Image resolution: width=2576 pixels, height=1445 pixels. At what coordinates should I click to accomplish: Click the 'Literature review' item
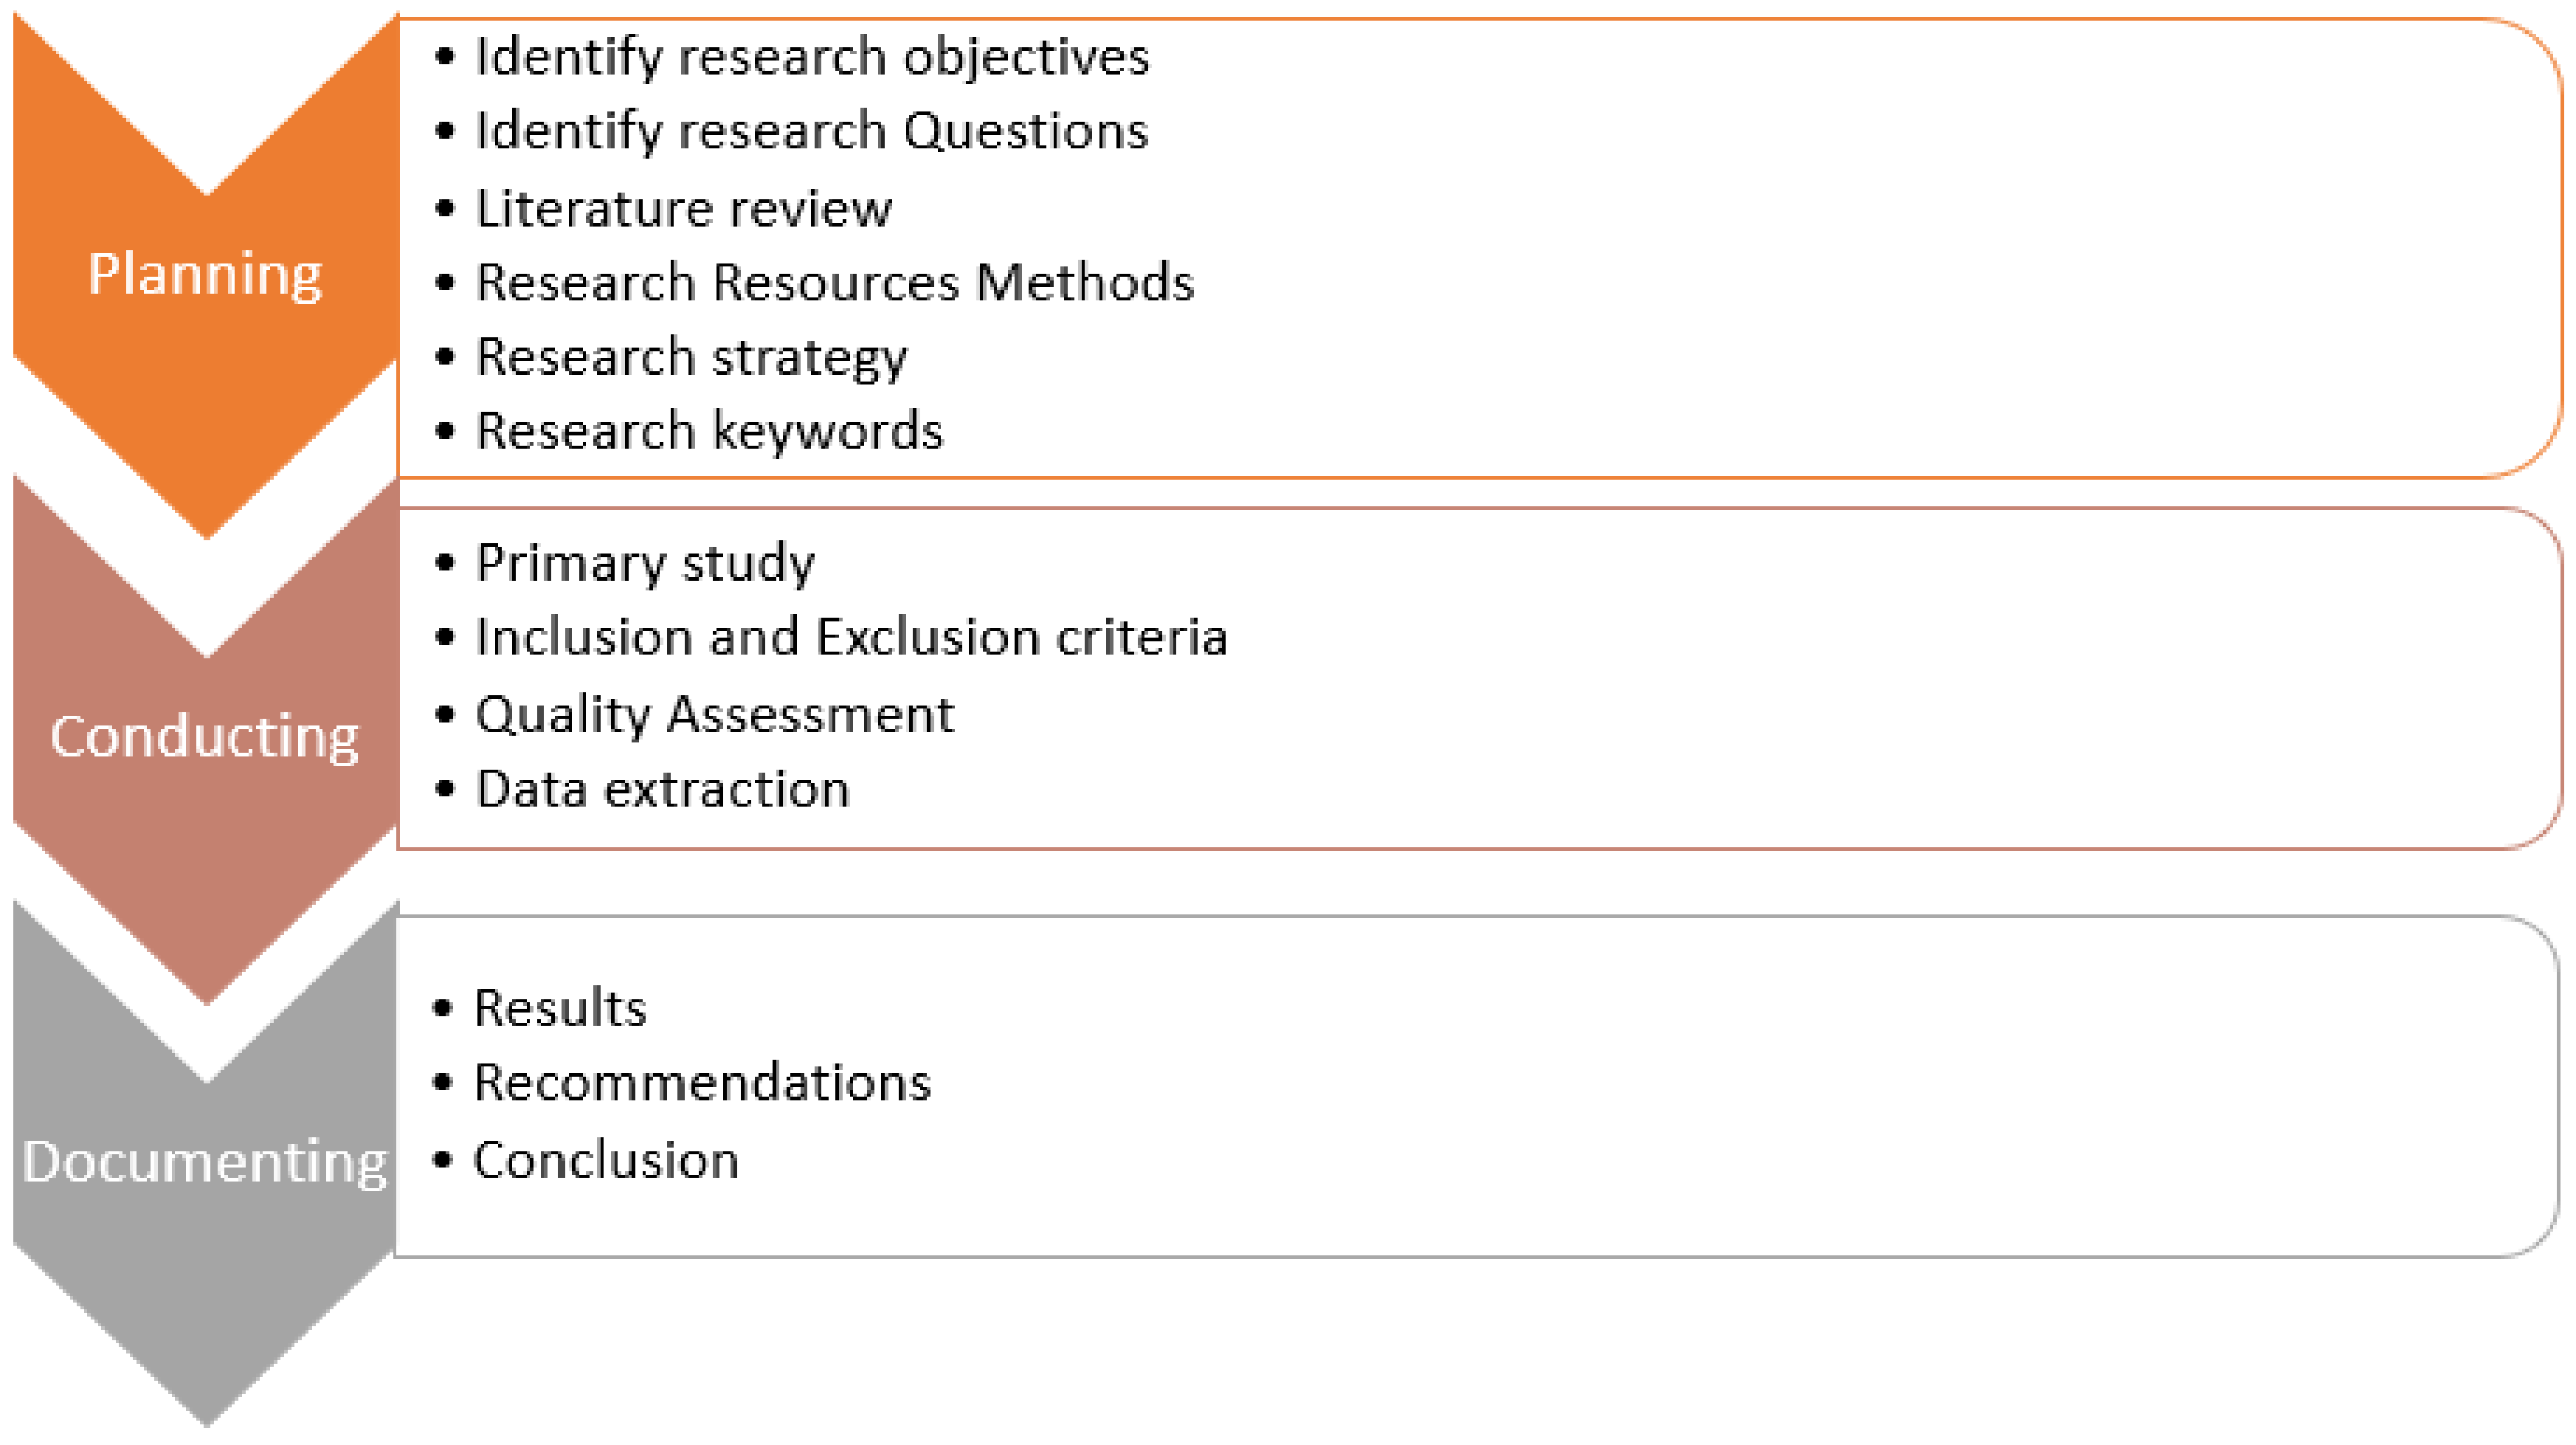click(684, 209)
